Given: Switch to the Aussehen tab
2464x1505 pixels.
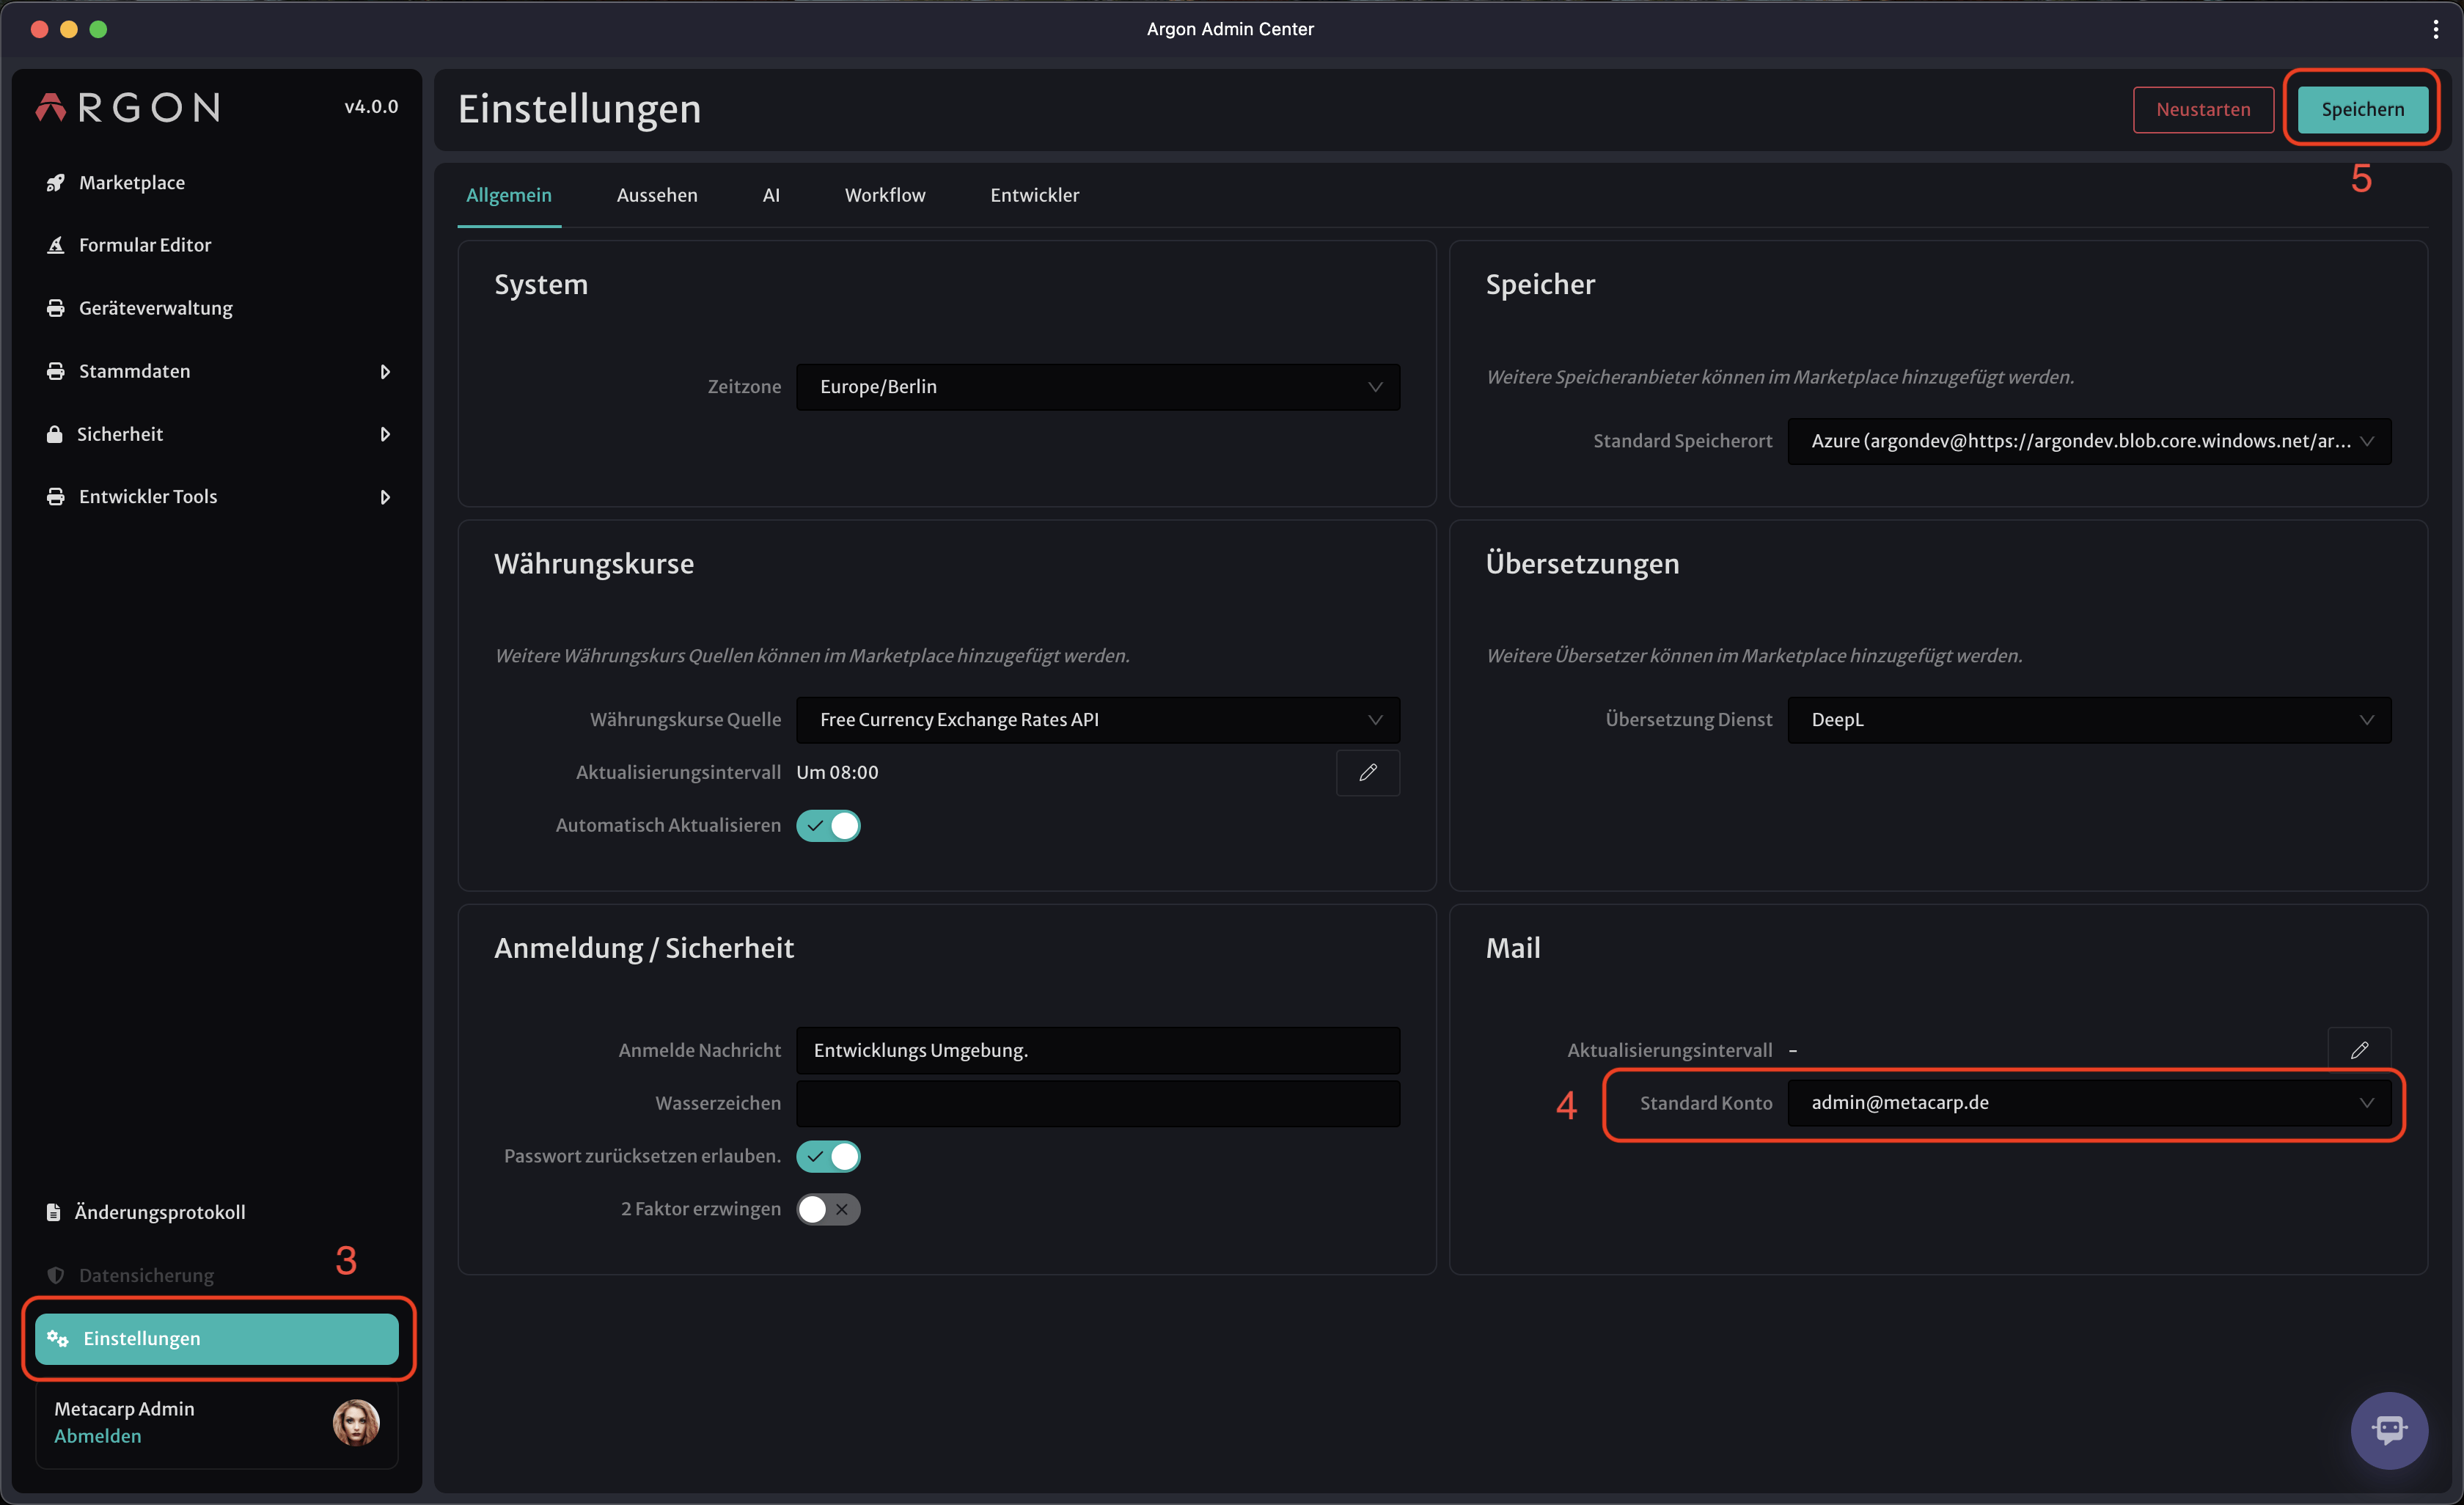Looking at the screenshot, I should 657,195.
